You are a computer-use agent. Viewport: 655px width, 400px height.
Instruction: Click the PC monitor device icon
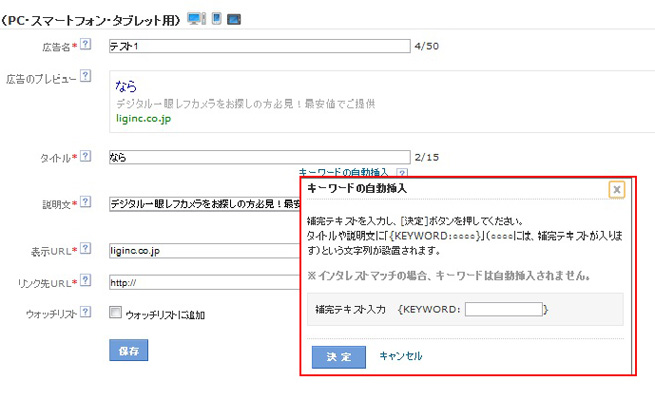tap(196, 18)
